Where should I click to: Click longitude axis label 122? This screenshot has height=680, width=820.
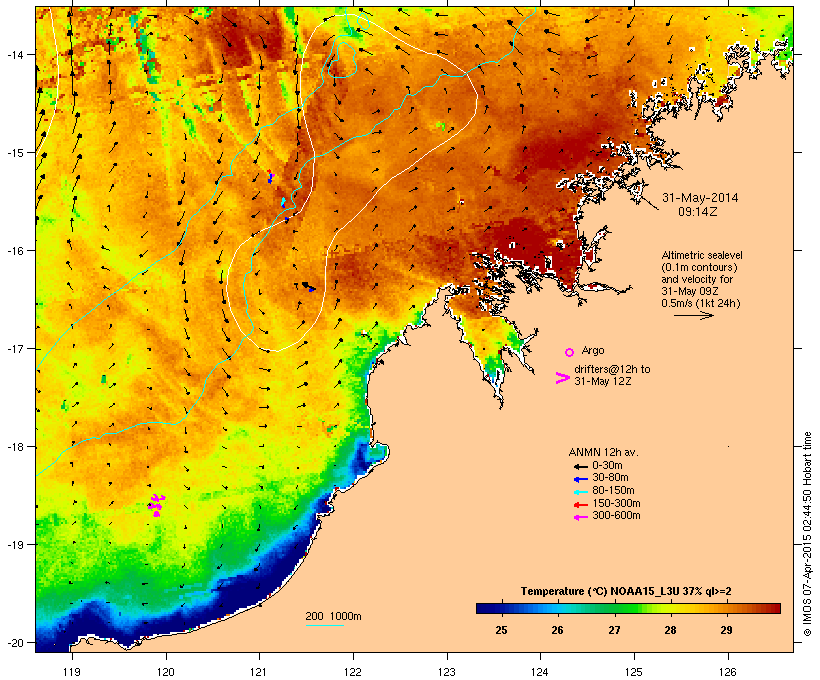click(x=353, y=672)
